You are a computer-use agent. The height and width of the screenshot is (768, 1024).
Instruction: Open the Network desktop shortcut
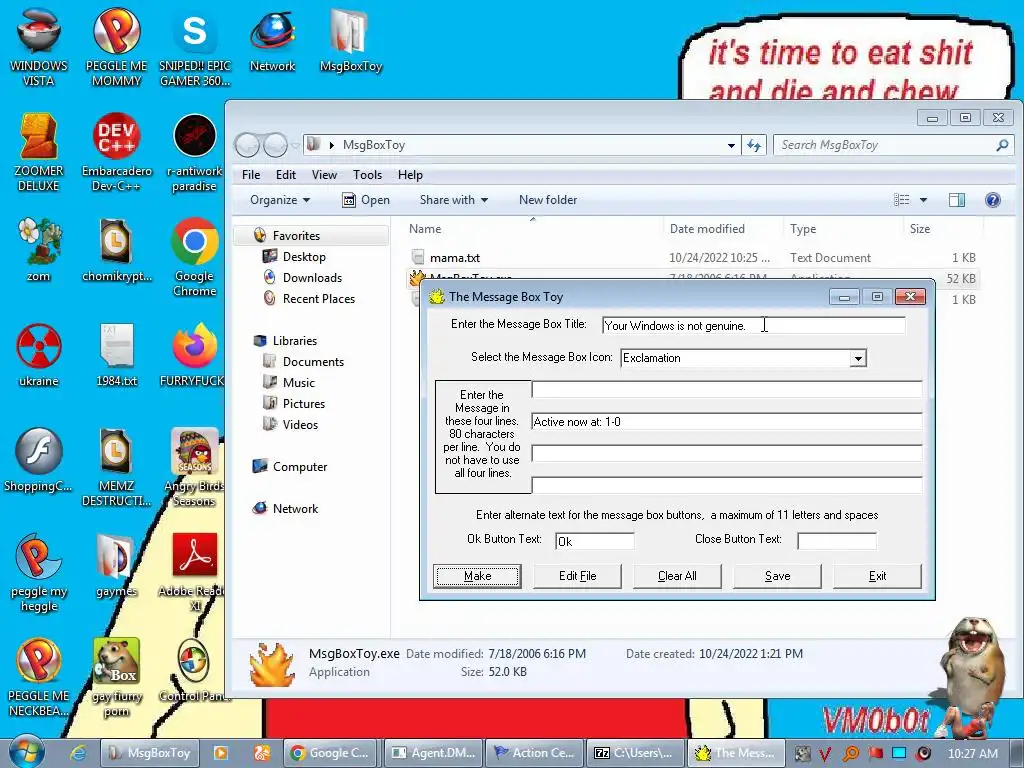(x=272, y=40)
